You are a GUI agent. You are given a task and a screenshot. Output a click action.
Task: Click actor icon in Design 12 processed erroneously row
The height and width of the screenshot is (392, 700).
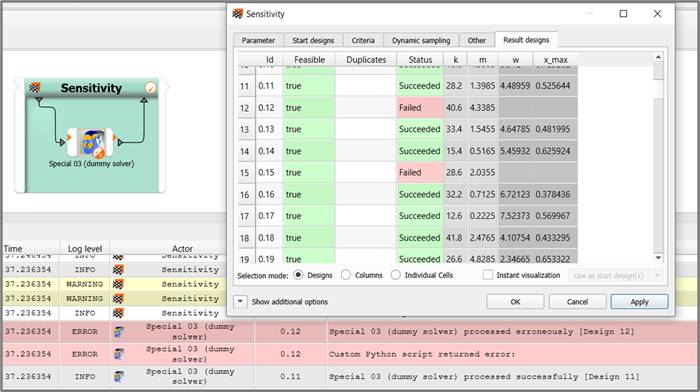click(x=118, y=332)
